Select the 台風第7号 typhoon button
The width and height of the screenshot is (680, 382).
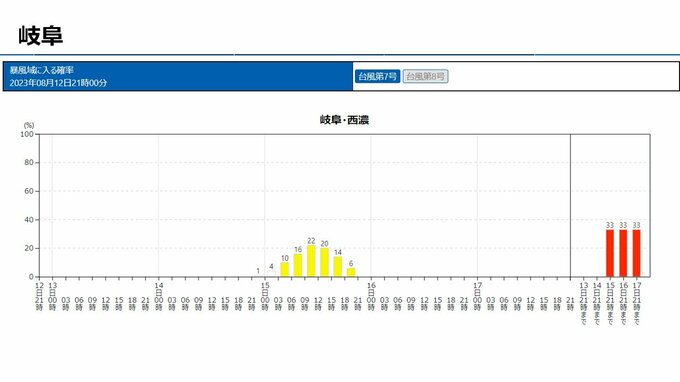click(x=377, y=76)
